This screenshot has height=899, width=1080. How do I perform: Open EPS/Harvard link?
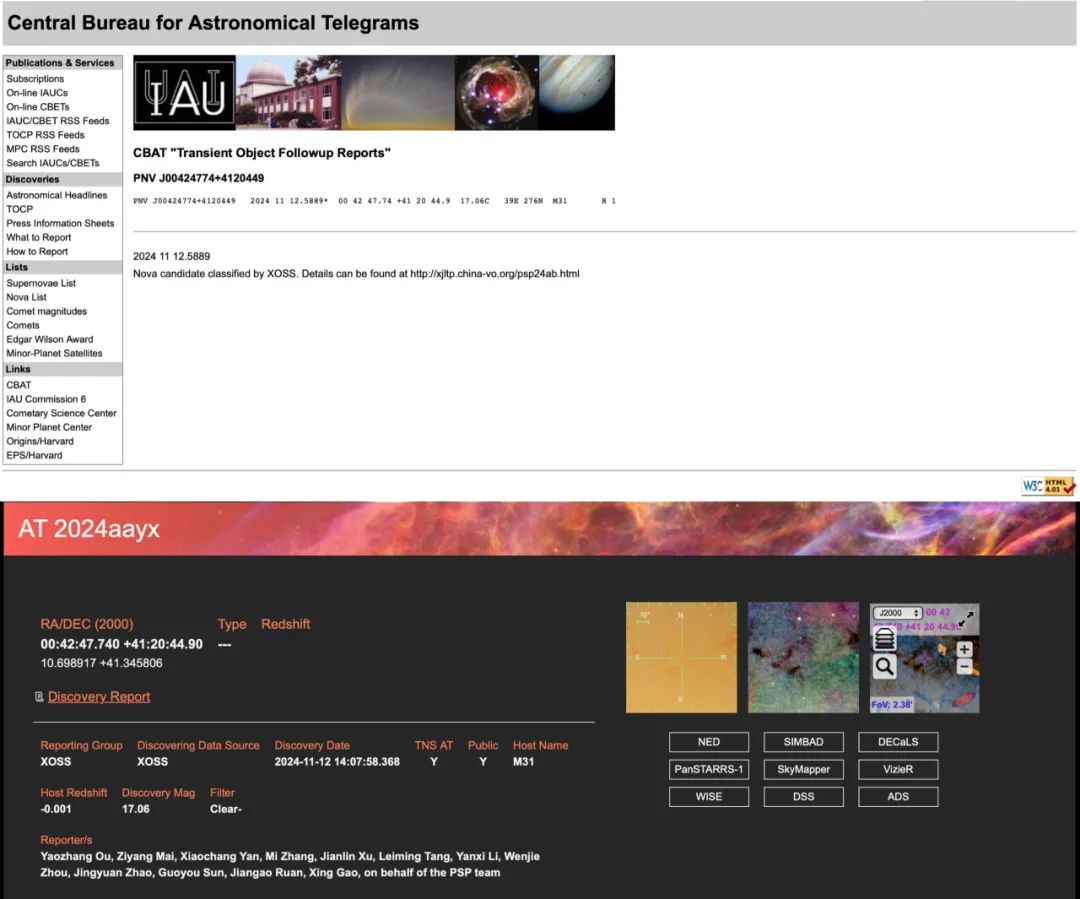pos(34,455)
